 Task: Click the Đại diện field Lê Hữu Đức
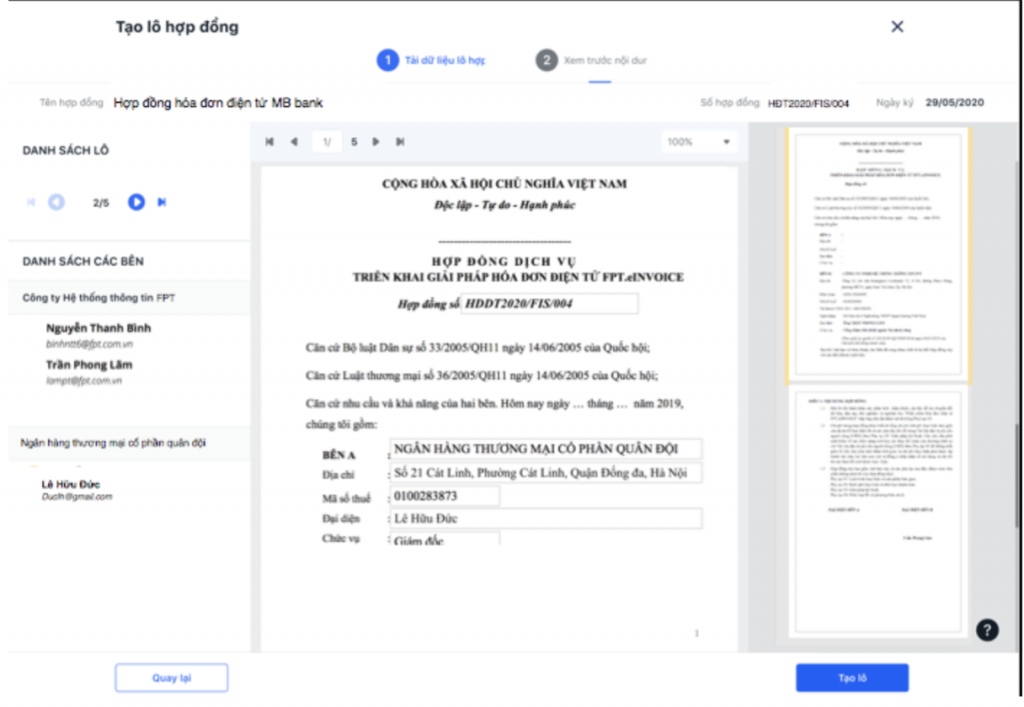click(546, 519)
